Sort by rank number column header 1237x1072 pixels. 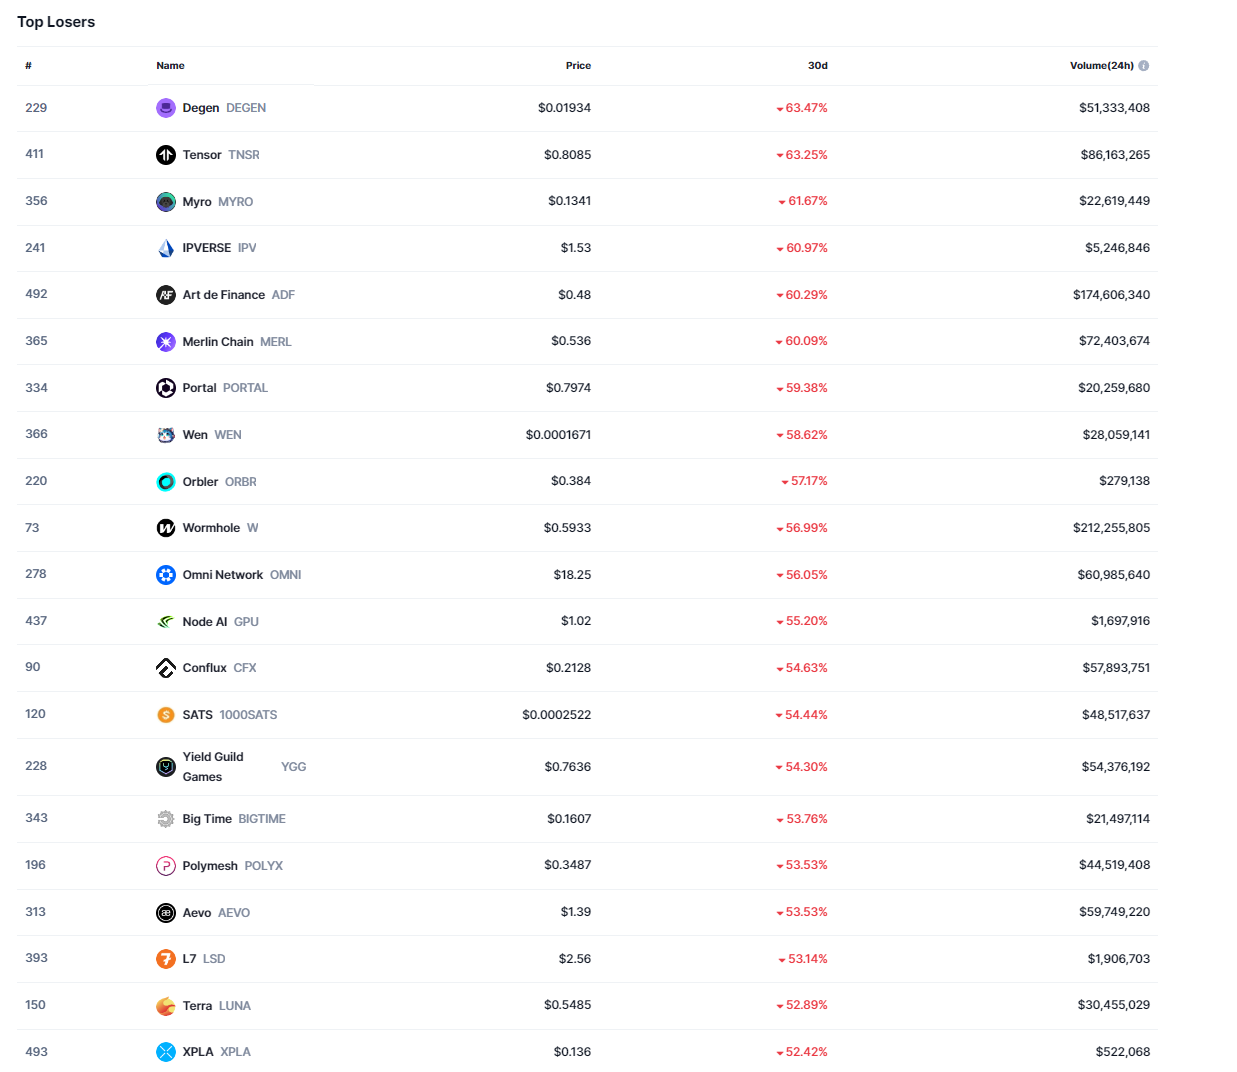(x=28, y=66)
